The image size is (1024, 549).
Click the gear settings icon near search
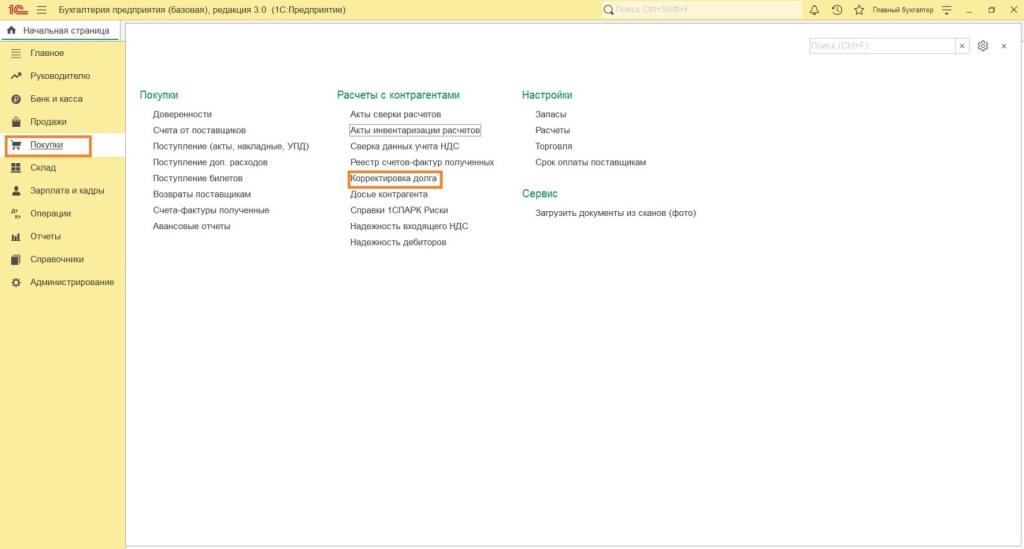(983, 46)
